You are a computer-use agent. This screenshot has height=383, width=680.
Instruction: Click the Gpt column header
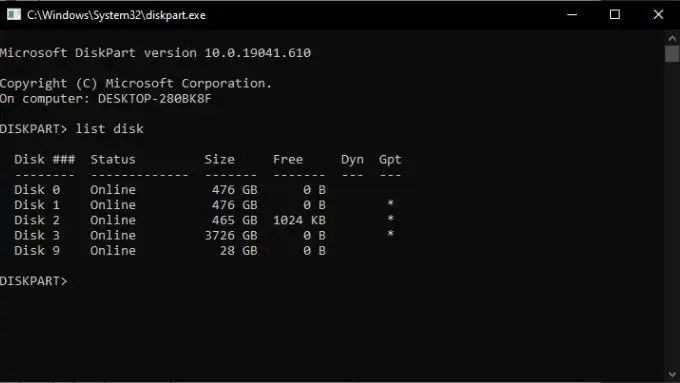coord(390,160)
